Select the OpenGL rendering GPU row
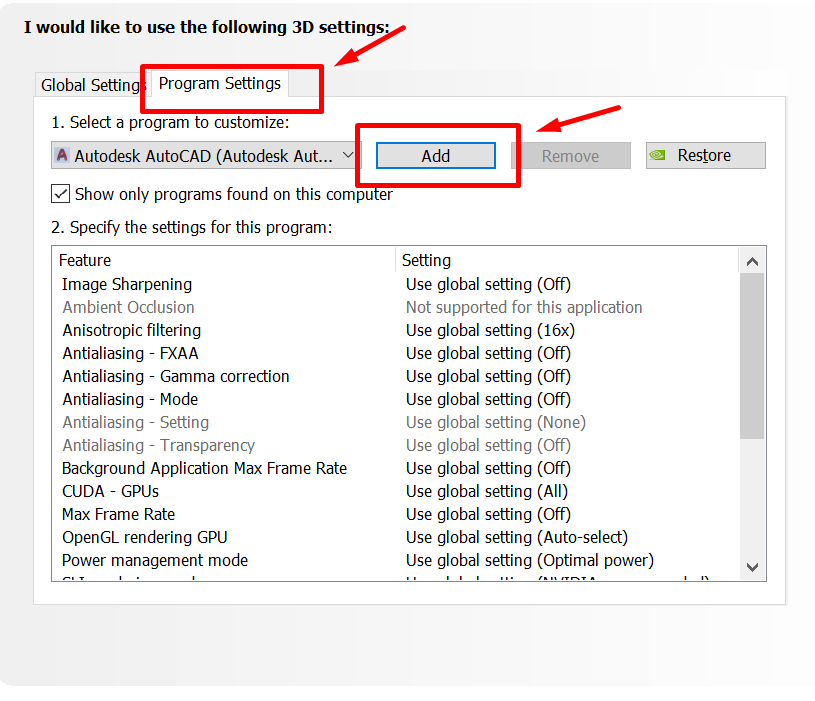 coord(144,537)
